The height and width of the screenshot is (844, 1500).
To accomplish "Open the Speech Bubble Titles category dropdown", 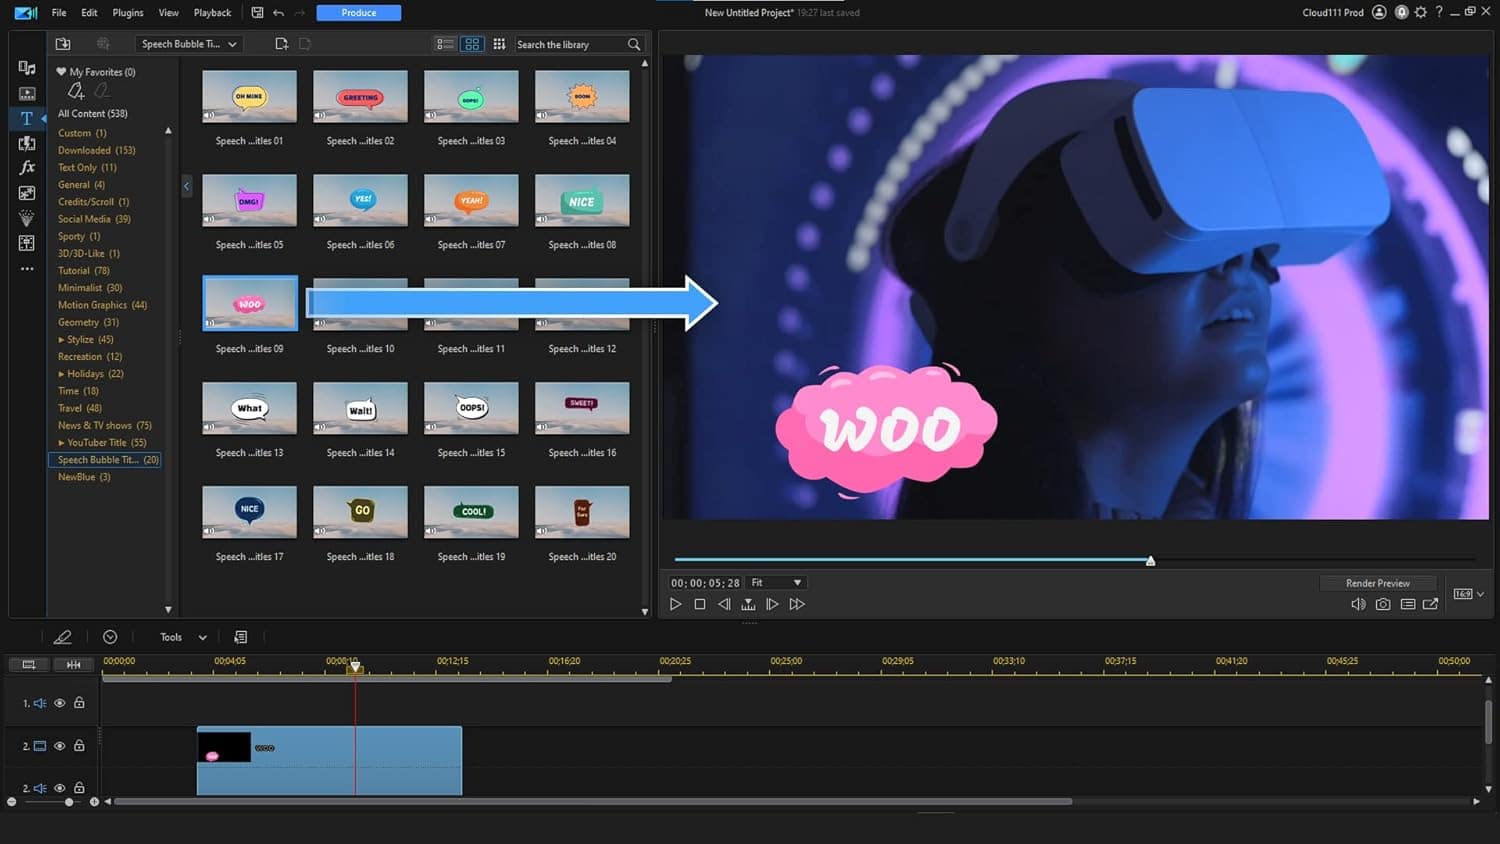I will click(x=189, y=44).
